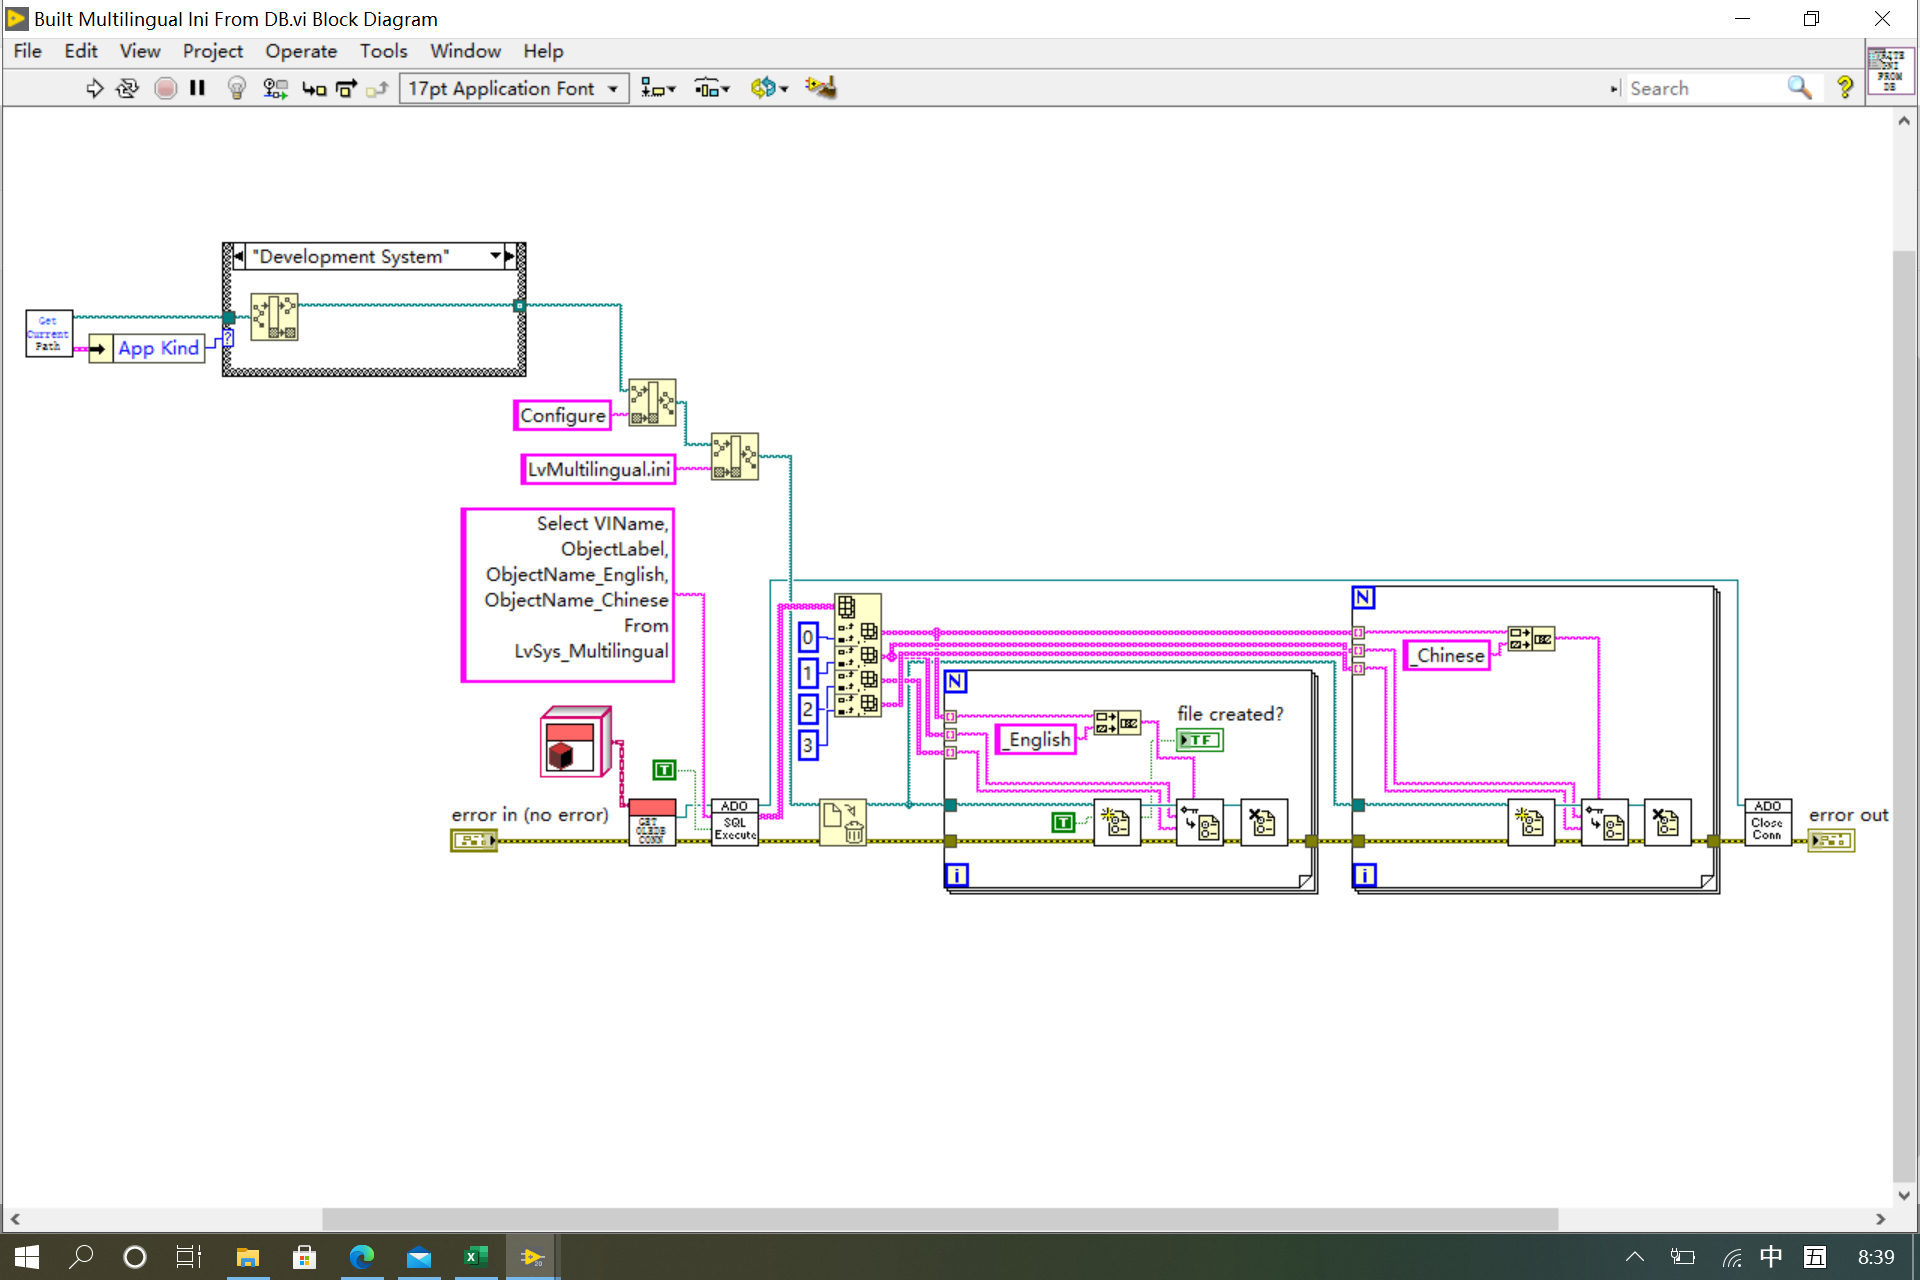Open the Operate menu

(x=300, y=51)
